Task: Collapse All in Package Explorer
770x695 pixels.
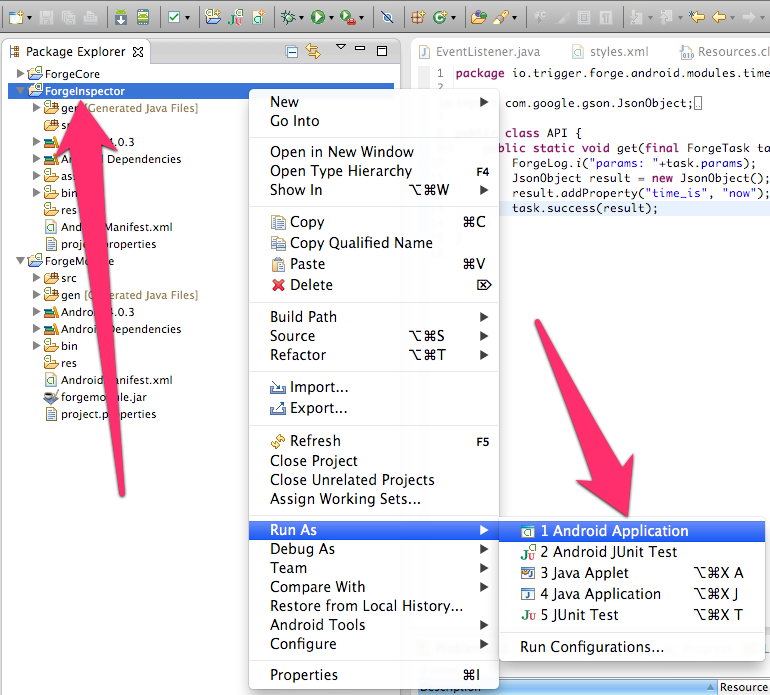Action: pos(292,52)
